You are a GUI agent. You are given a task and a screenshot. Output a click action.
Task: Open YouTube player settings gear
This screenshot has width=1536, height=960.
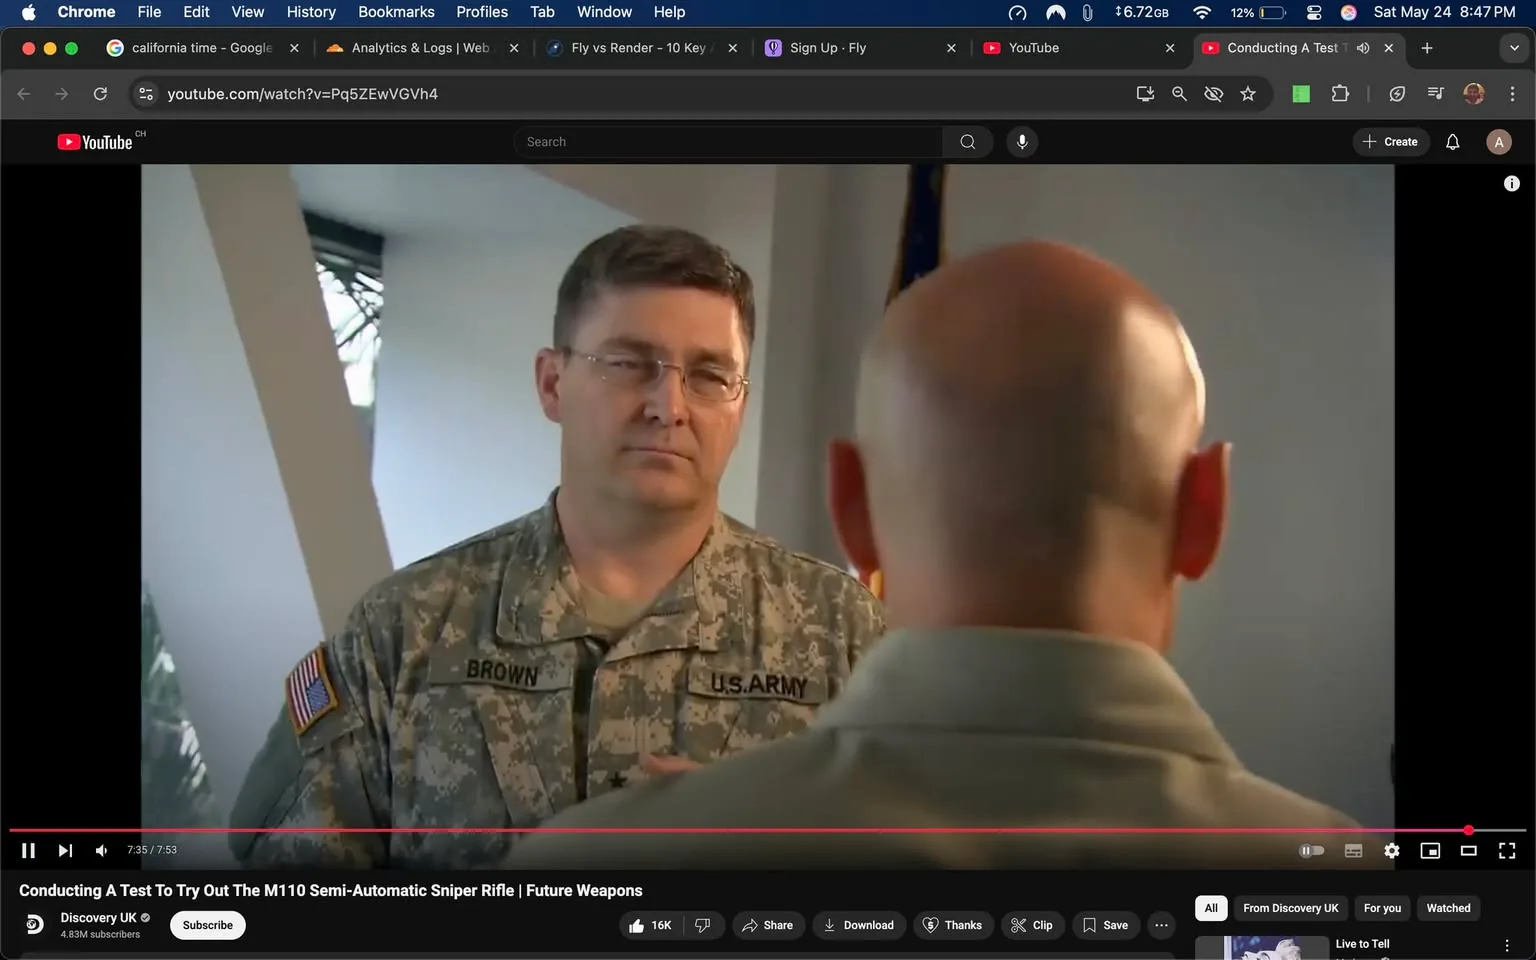click(x=1391, y=850)
